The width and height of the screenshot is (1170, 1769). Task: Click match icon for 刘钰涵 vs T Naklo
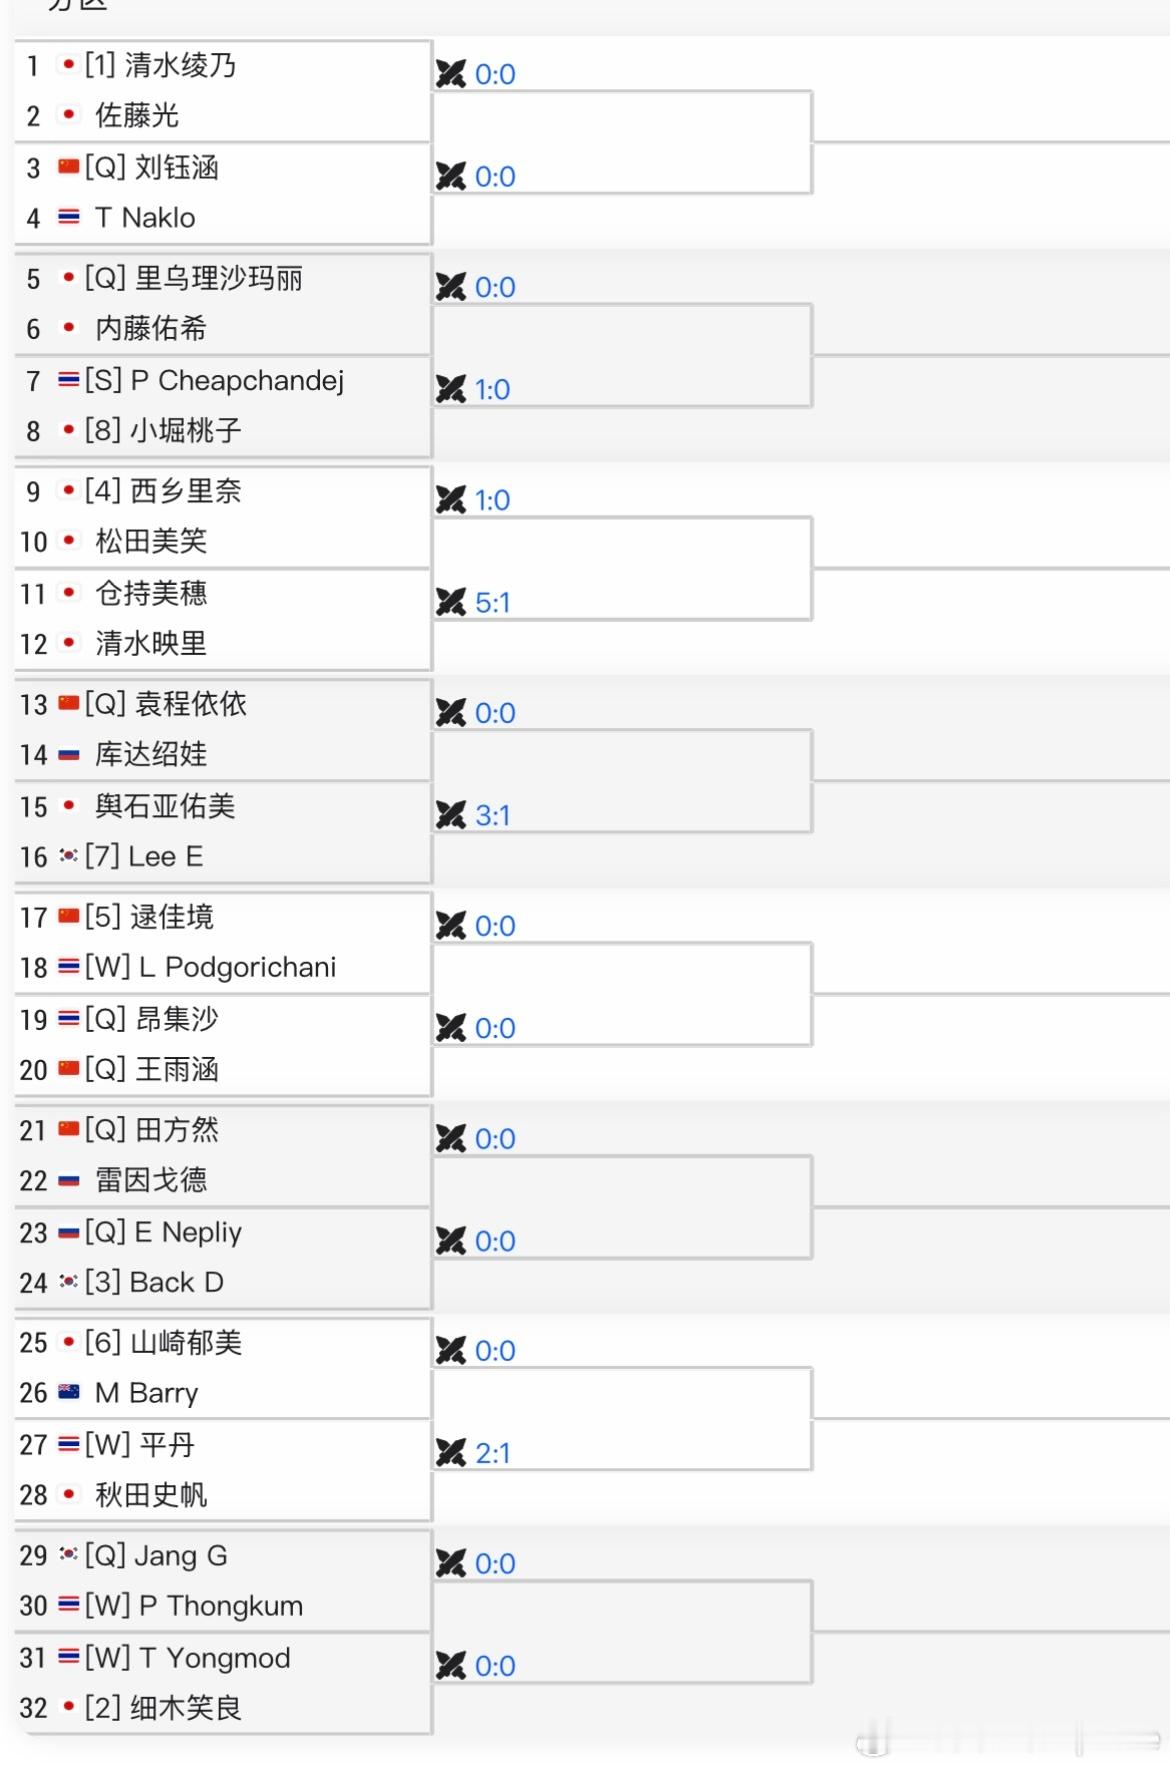tap(451, 176)
